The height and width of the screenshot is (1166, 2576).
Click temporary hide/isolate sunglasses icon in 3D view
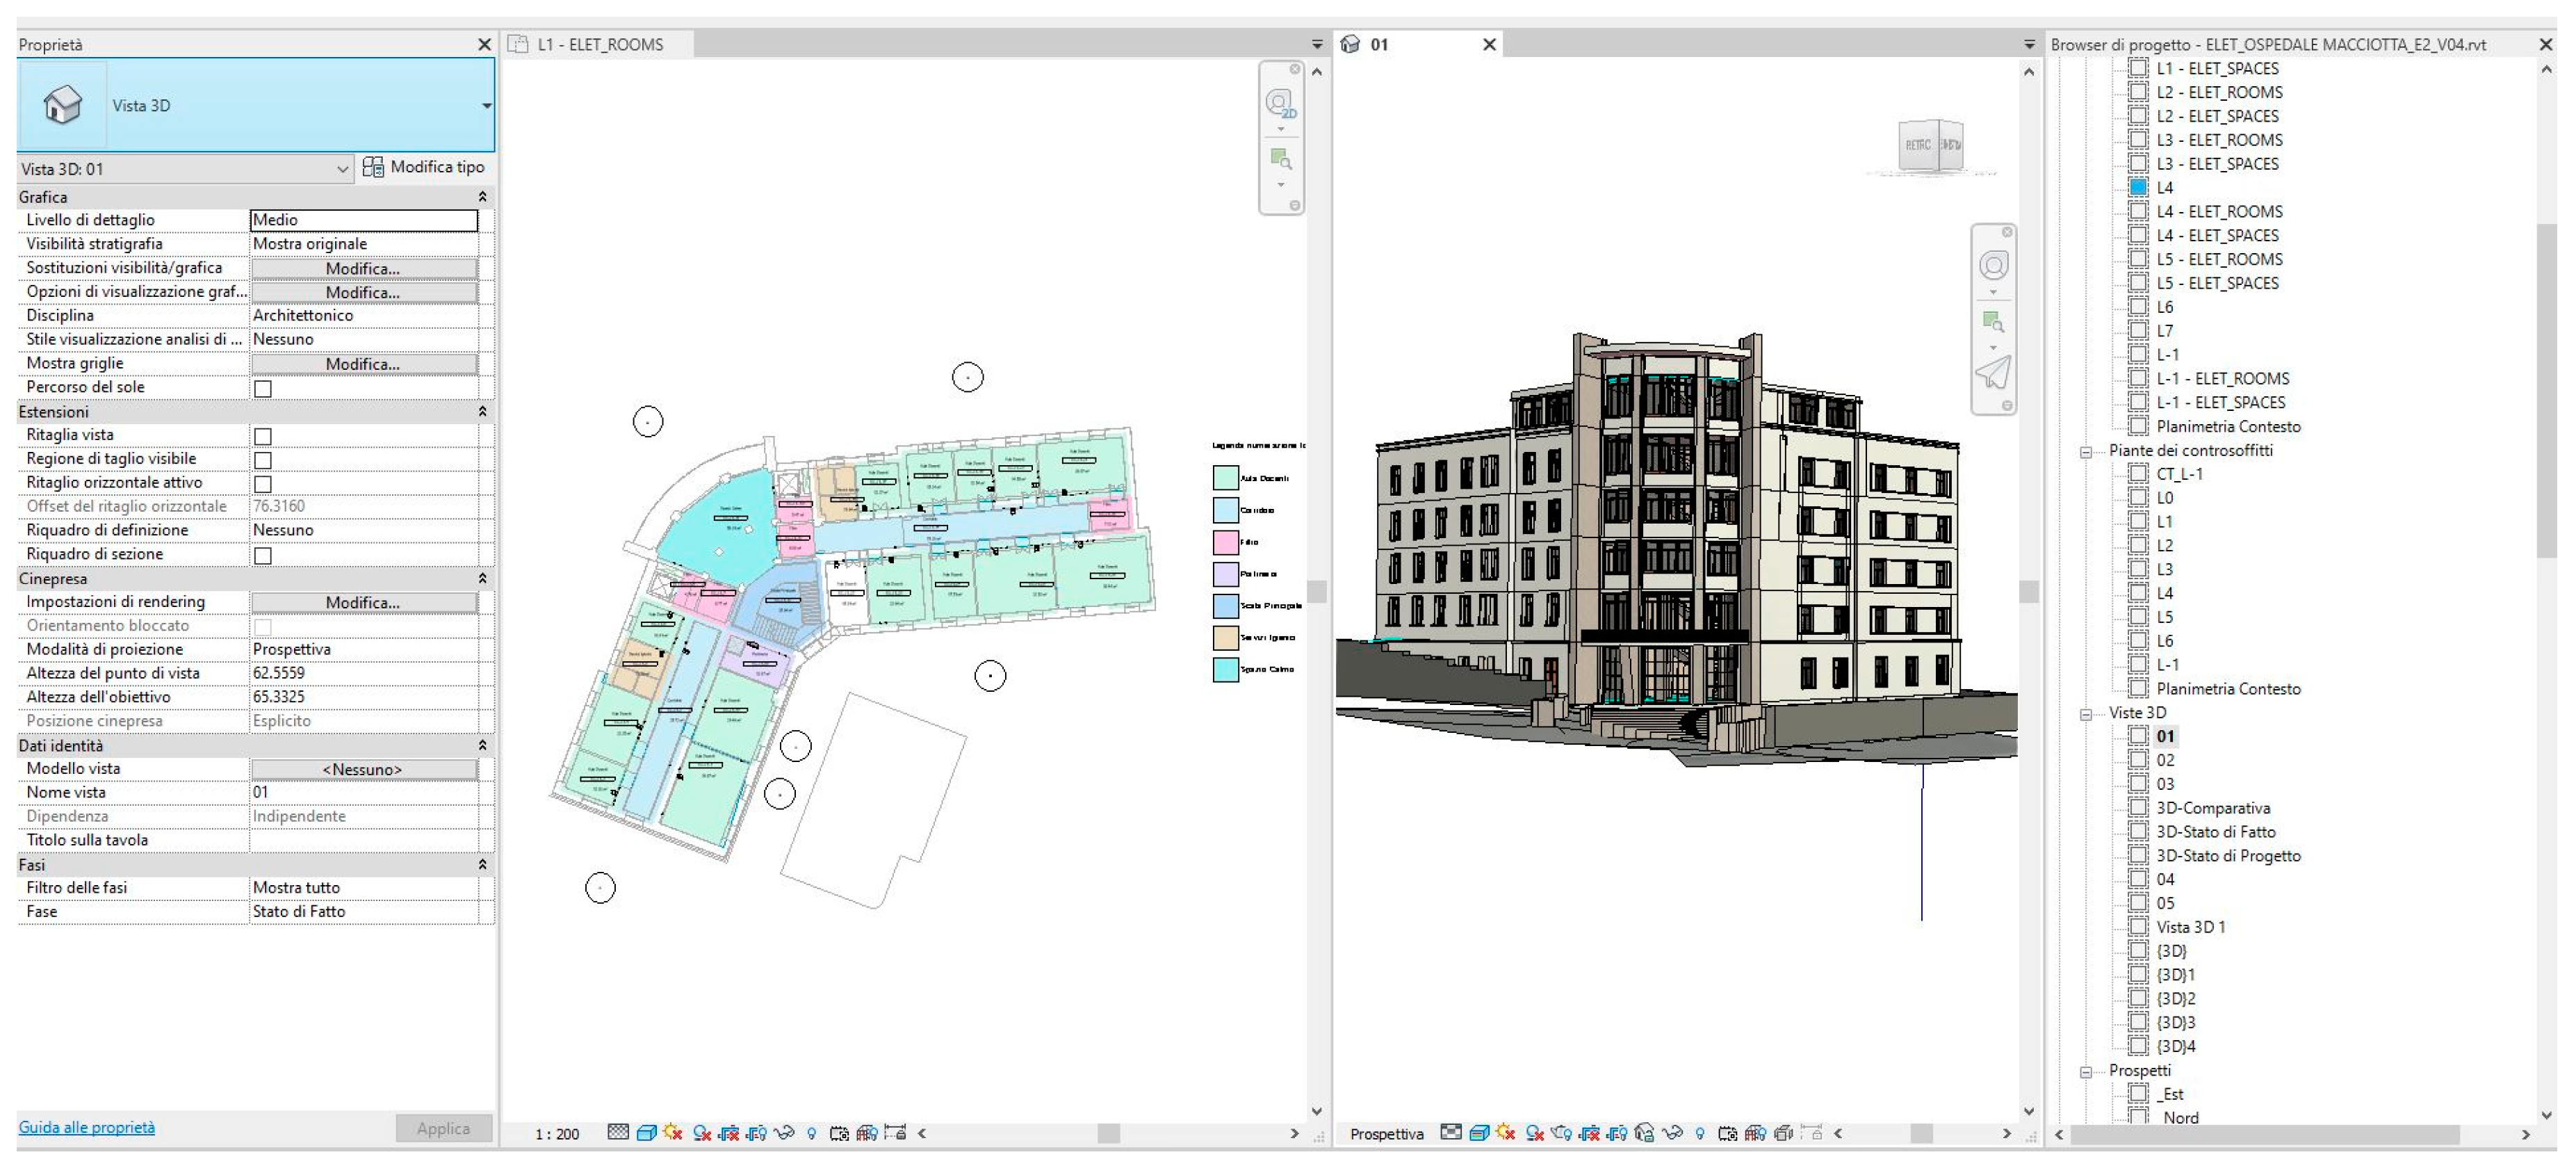(1672, 1133)
